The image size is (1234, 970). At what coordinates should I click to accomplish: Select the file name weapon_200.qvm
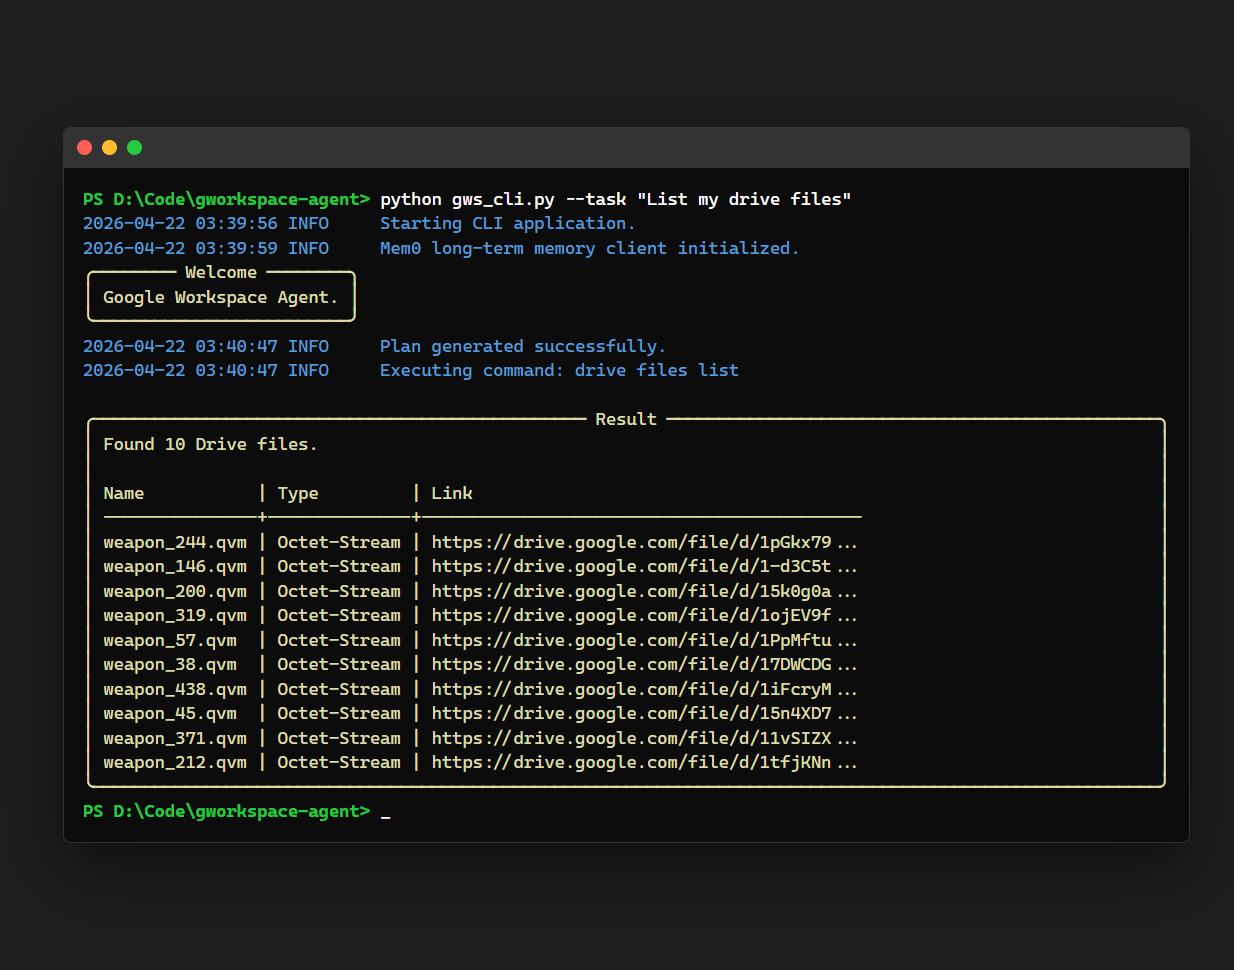[175, 591]
